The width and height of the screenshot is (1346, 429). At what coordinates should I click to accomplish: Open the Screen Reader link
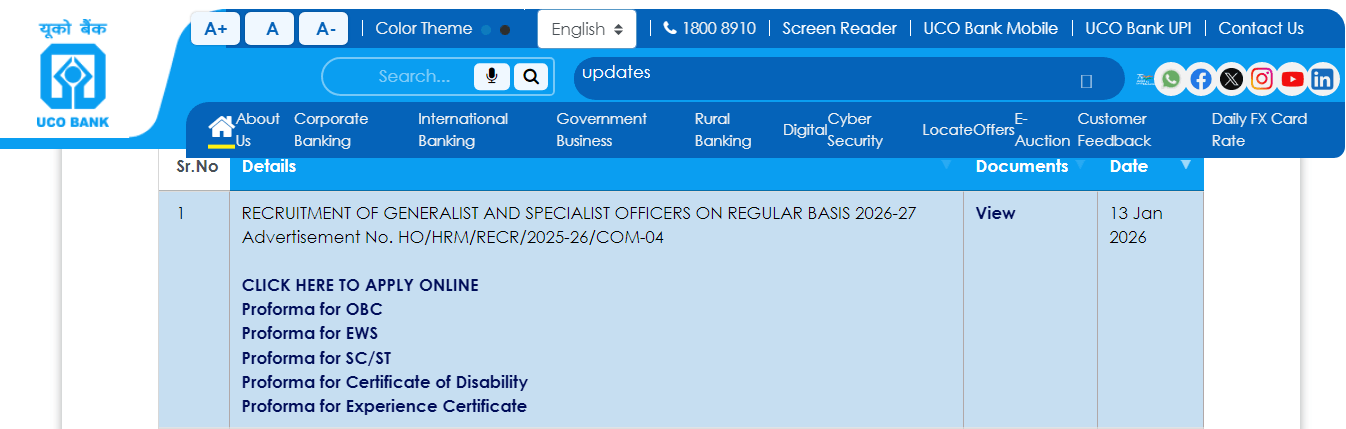[x=839, y=28]
